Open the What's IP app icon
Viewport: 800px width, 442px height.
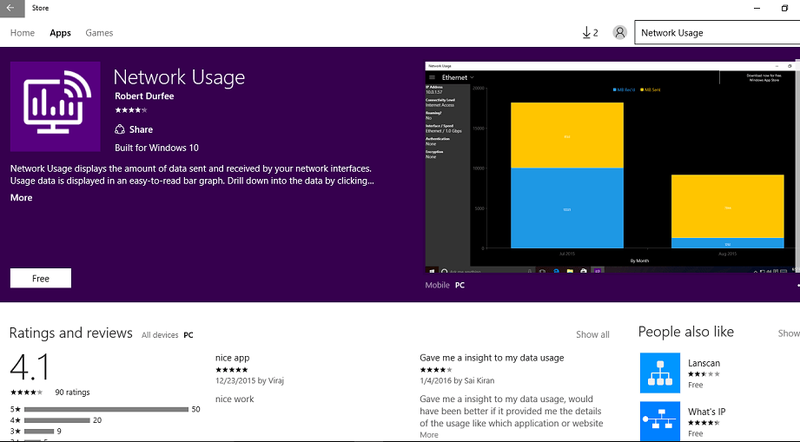click(x=660, y=421)
